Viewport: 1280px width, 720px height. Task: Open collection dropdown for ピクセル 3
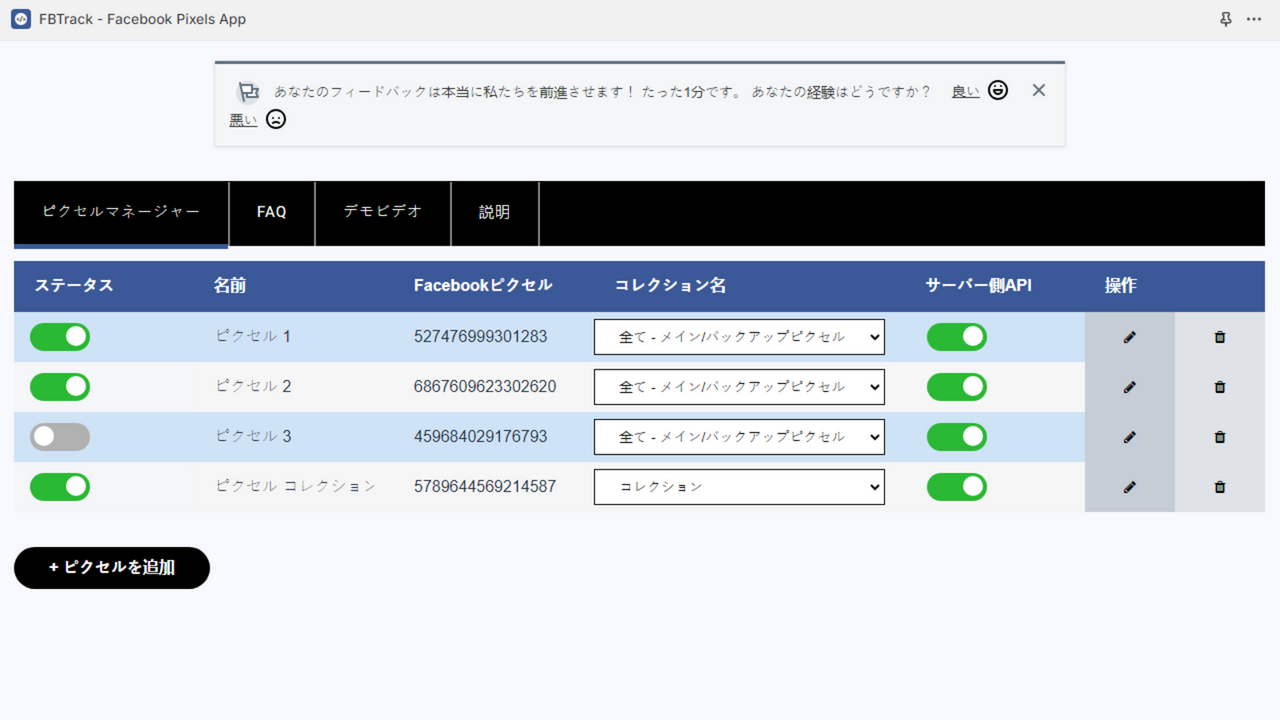(x=739, y=437)
